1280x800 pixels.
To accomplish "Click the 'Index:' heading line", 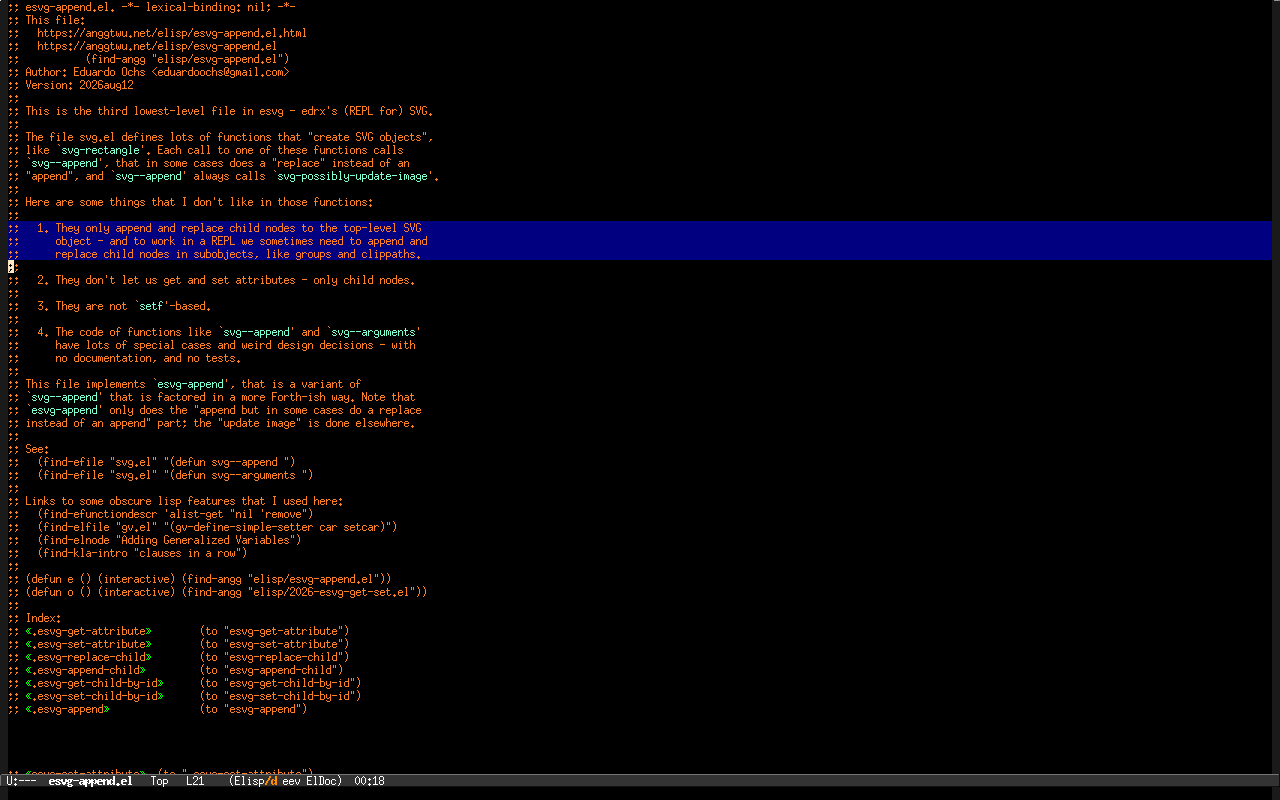I will pyautogui.click(x=43, y=618).
